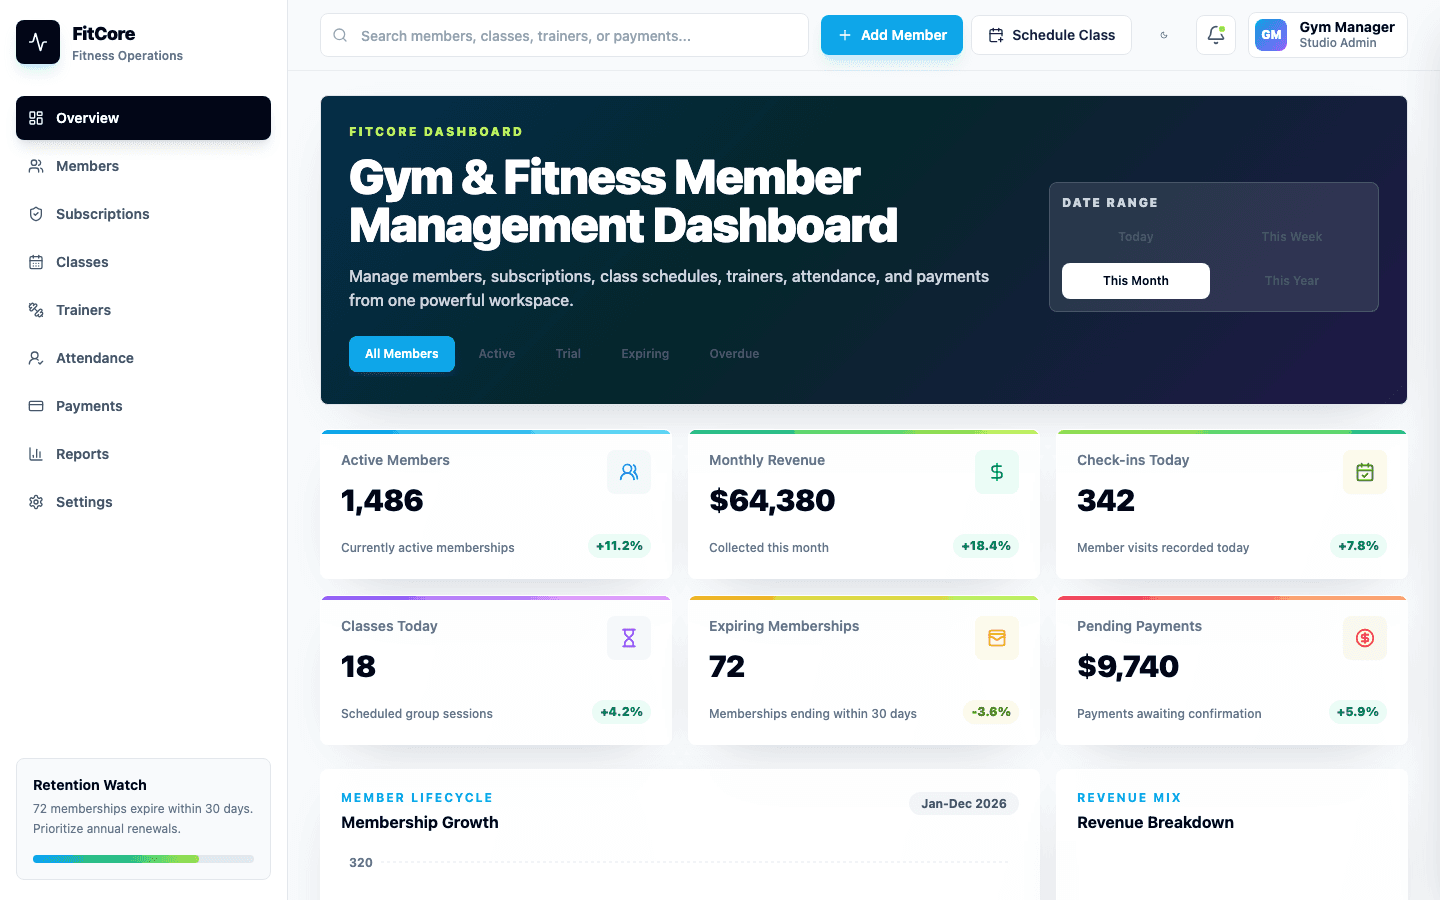Open the Classes page
The height and width of the screenshot is (900, 1440).
point(143,262)
